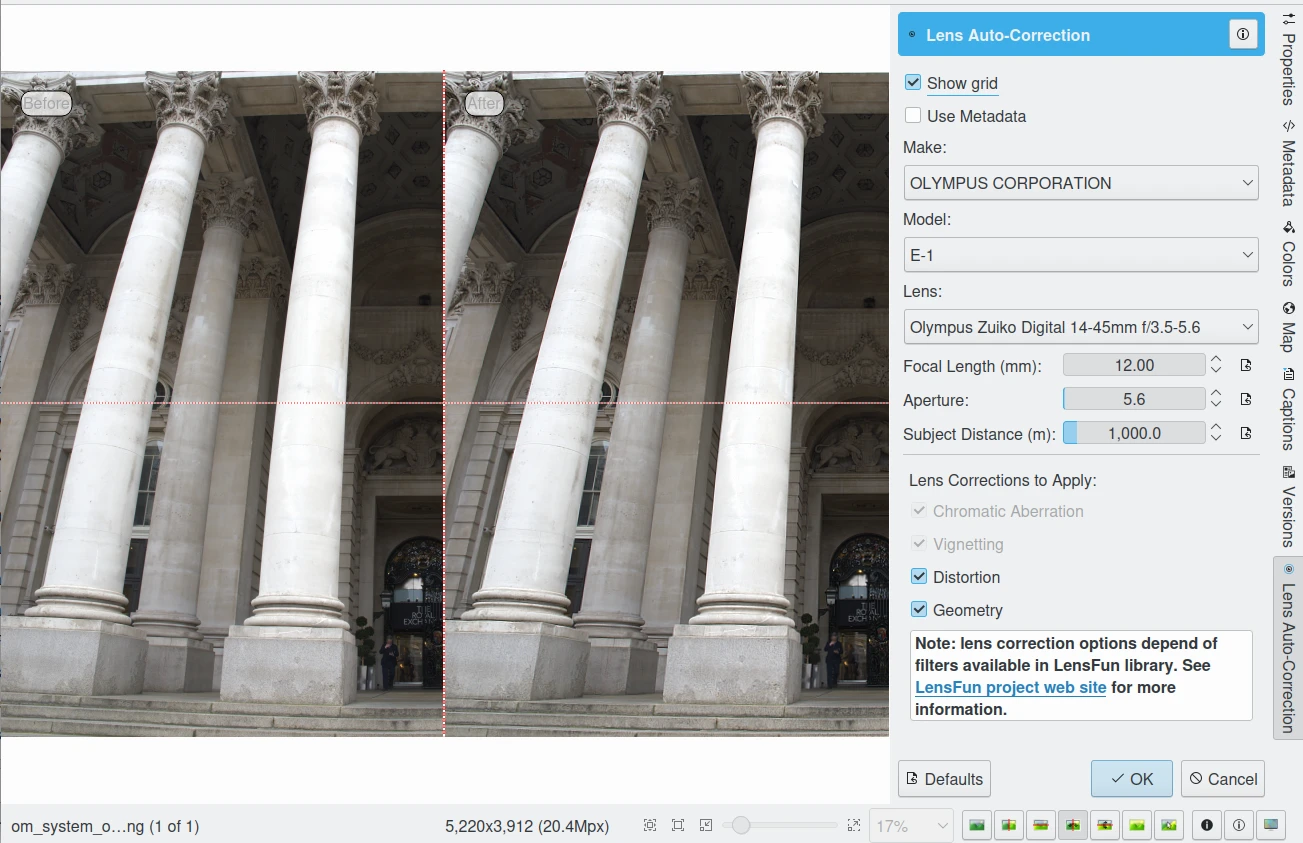Switch to horizontal split before/after preview
This screenshot has width=1303, height=843.
coord(1041,826)
